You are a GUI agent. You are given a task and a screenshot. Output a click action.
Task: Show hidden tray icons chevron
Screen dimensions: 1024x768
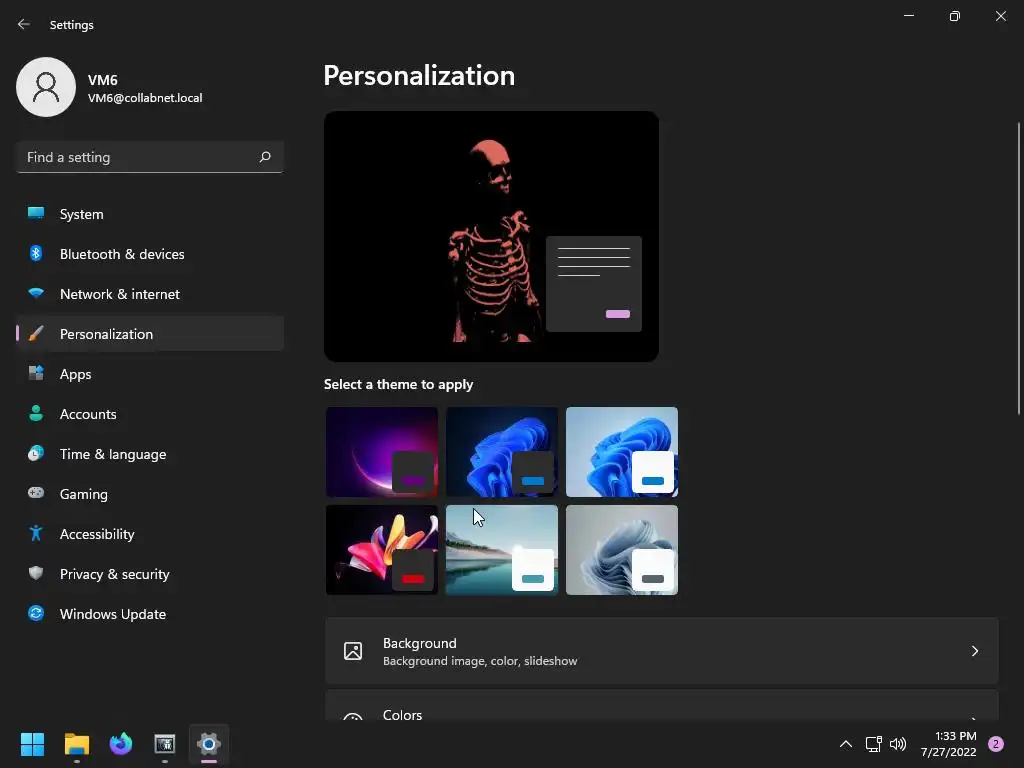pos(846,744)
